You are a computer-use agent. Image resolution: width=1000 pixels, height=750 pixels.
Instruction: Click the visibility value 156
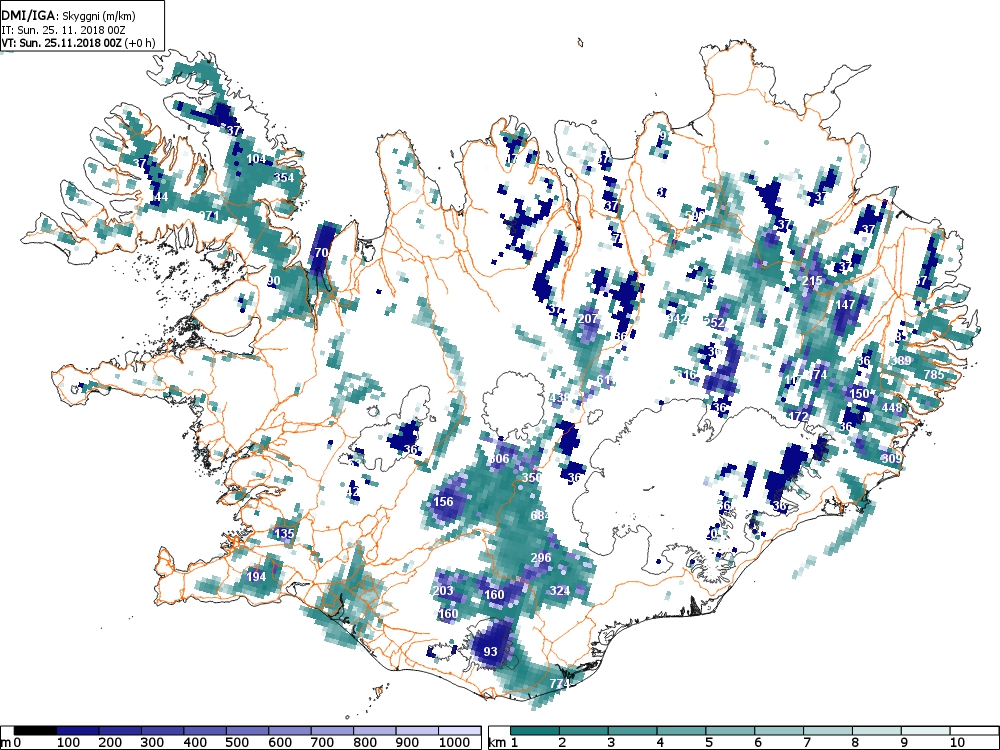(443, 501)
